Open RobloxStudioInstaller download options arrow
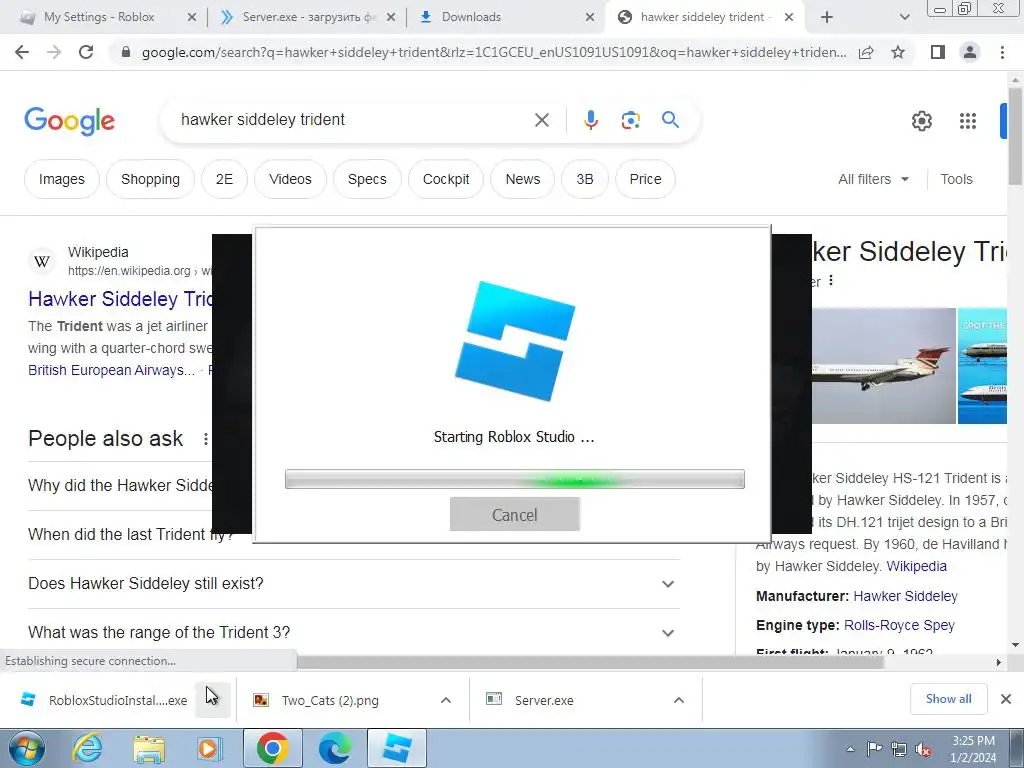This screenshot has height=768, width=1024. 213,699
